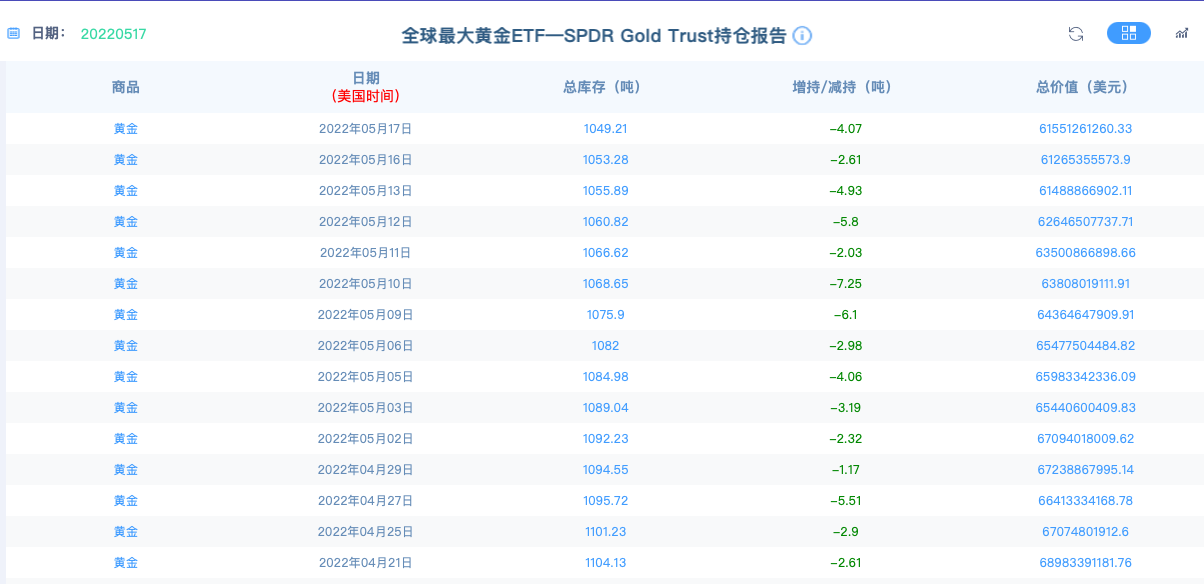This screenshot has width=1204, height=584.
Task: Select the change value -5.51
Action: point(845,501)
